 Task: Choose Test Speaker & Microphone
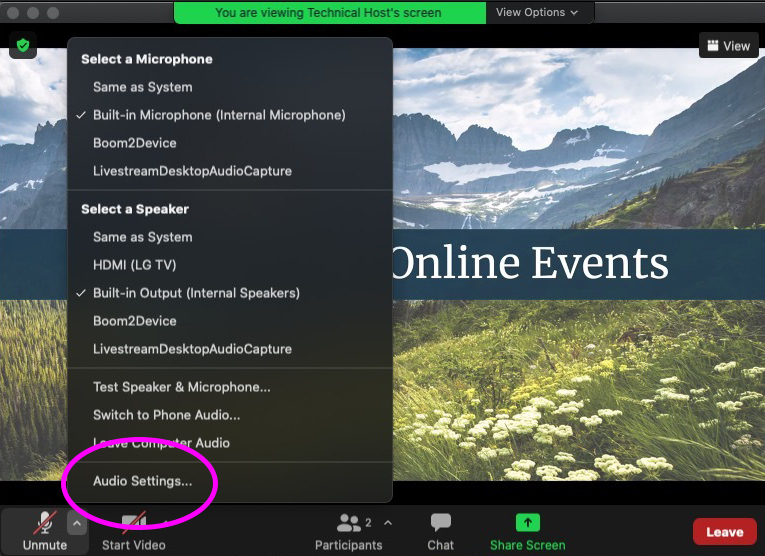pyautogui.click(x=181, y=387)
